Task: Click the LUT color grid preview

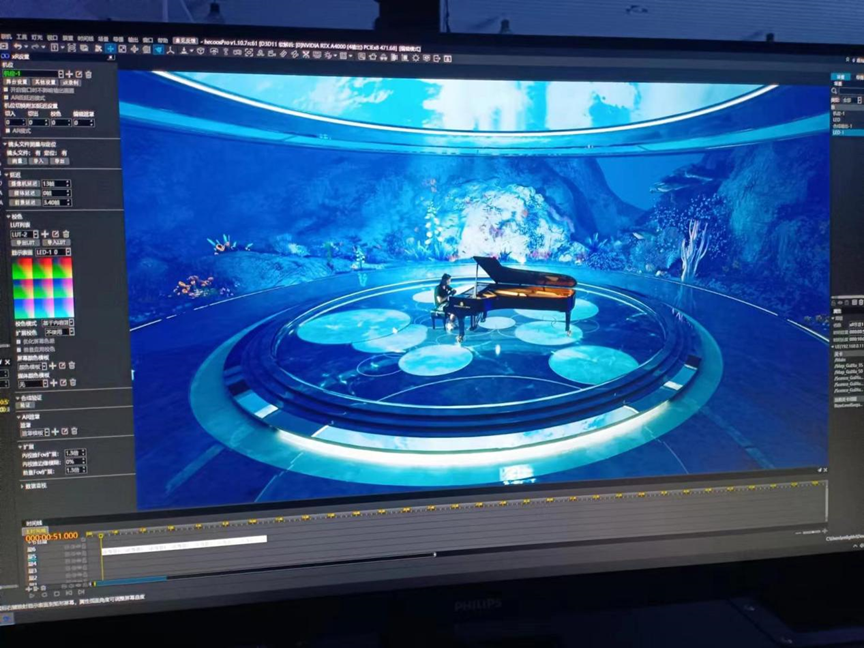Action: coord(42,287)
